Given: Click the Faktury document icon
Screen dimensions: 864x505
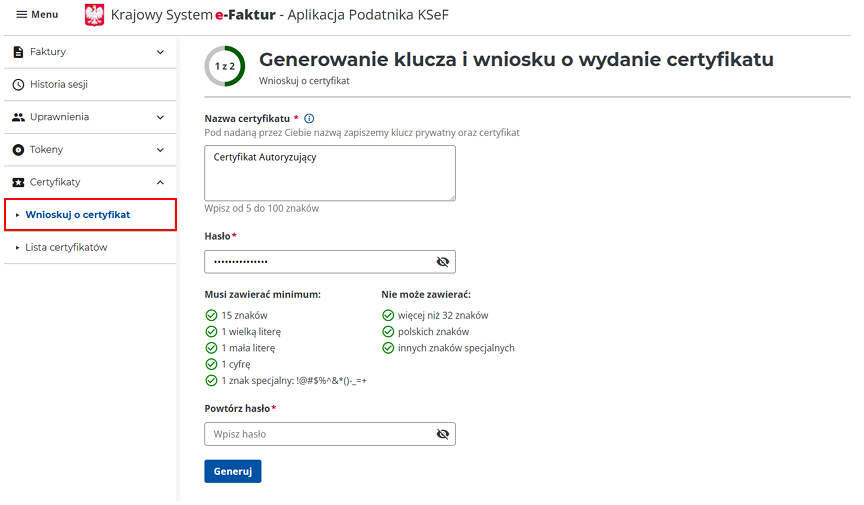Looking at the screenshot, I should pos(18,52).
